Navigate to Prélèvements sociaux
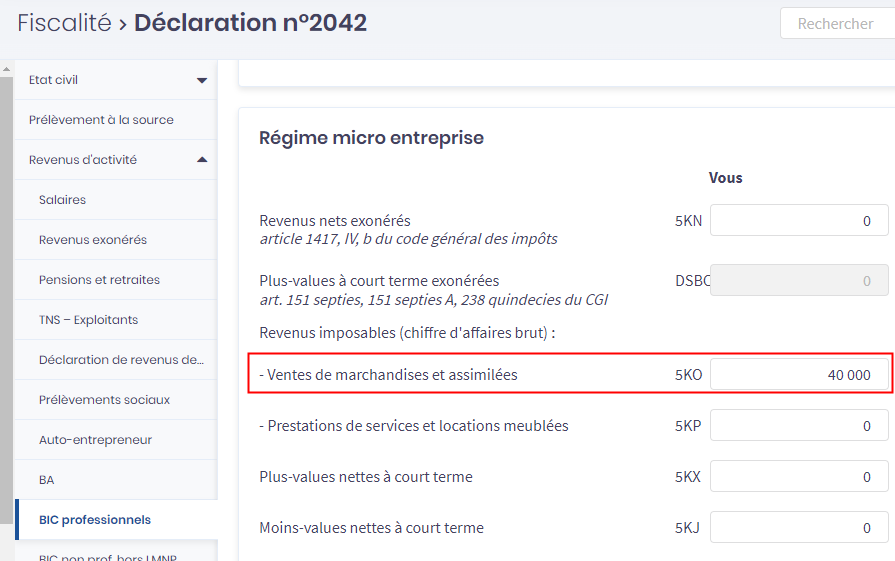The width and height of the screenshot is (895, 561). 104,400
